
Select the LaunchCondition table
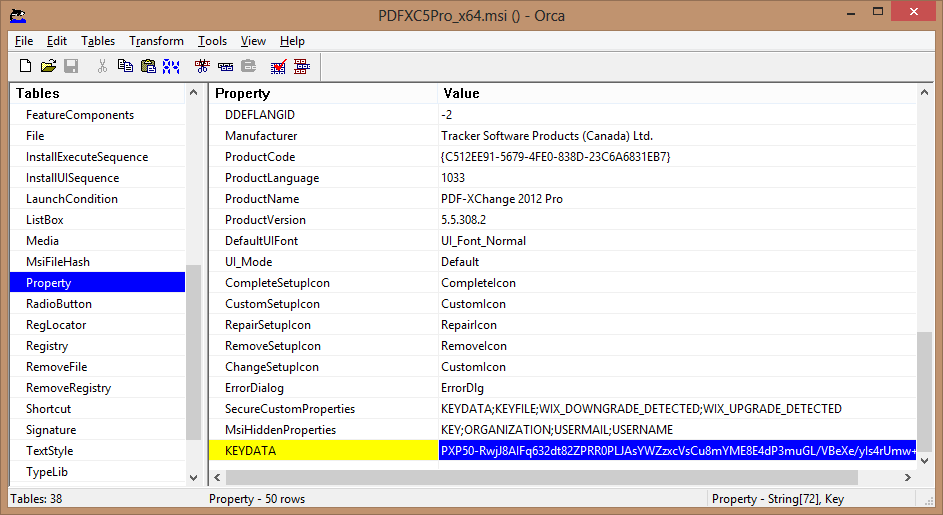click(97, 199)
